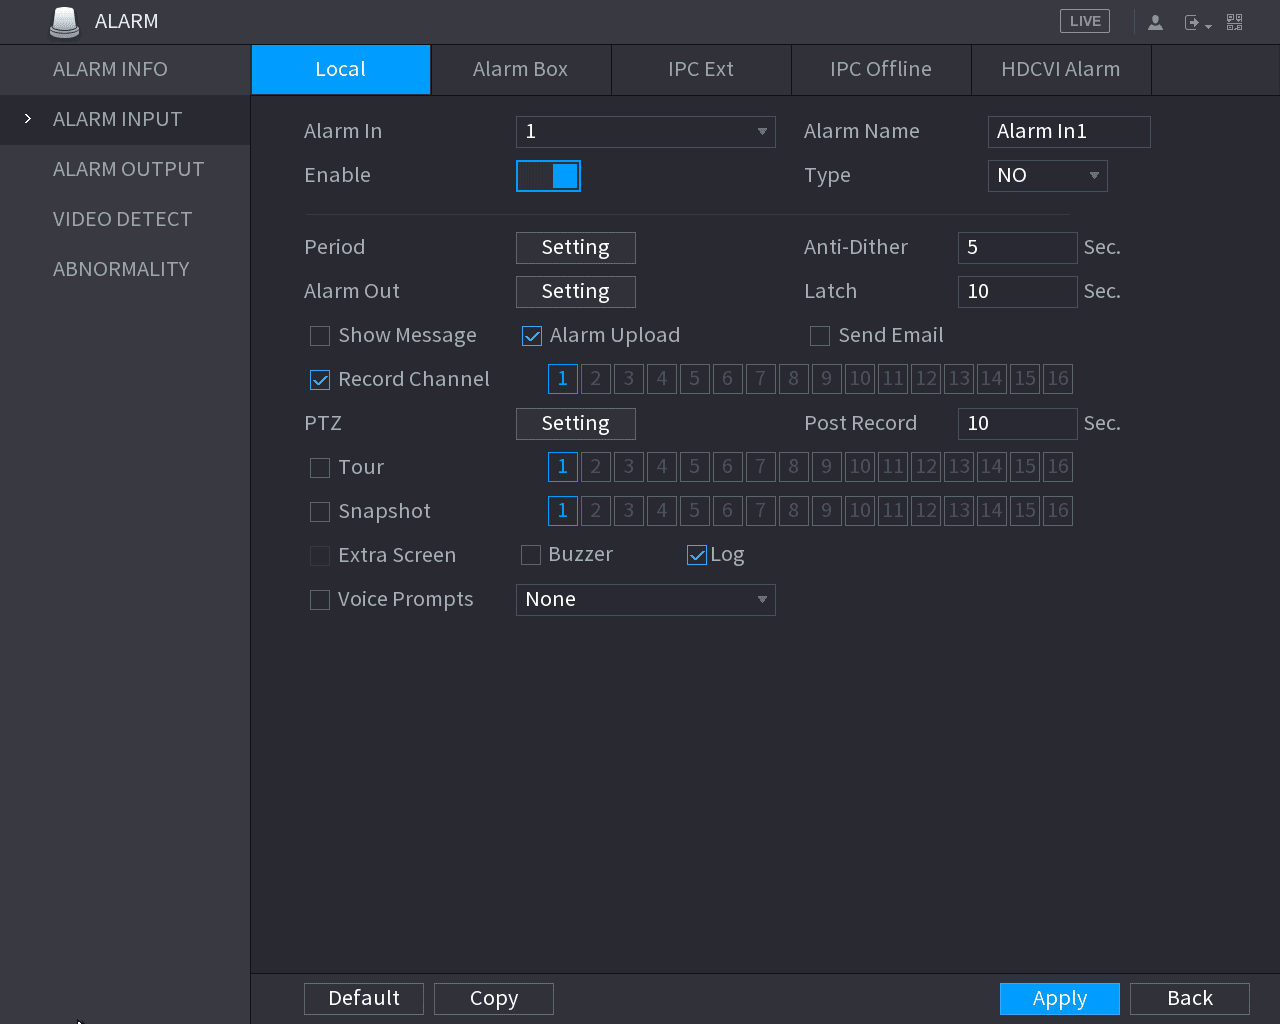This screenshot has height=1024, width=1280.
Task: Open the IPC Offline tab
Action: 881,69
